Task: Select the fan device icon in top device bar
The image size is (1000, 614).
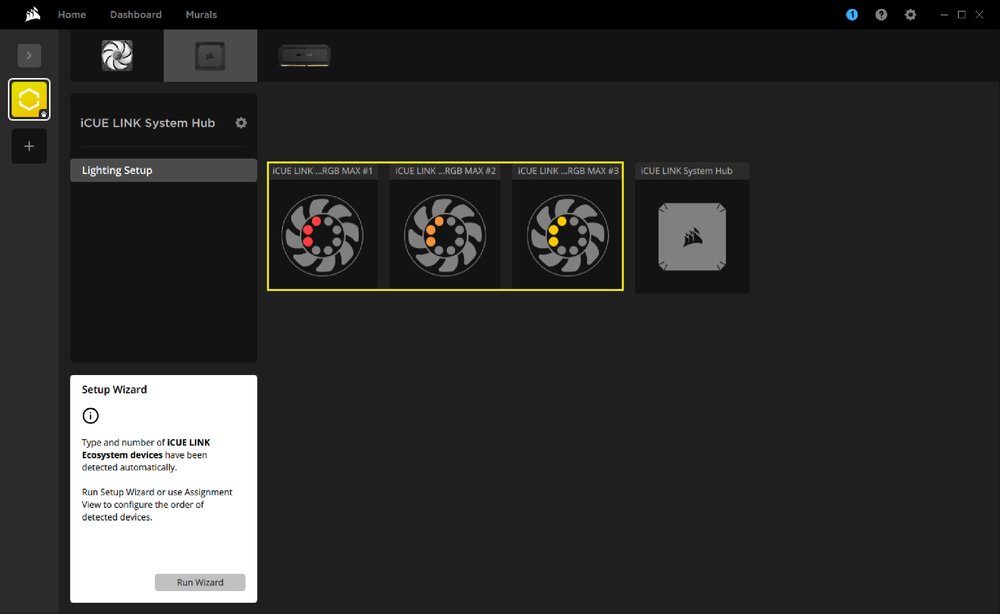Action: click(116, 55)
